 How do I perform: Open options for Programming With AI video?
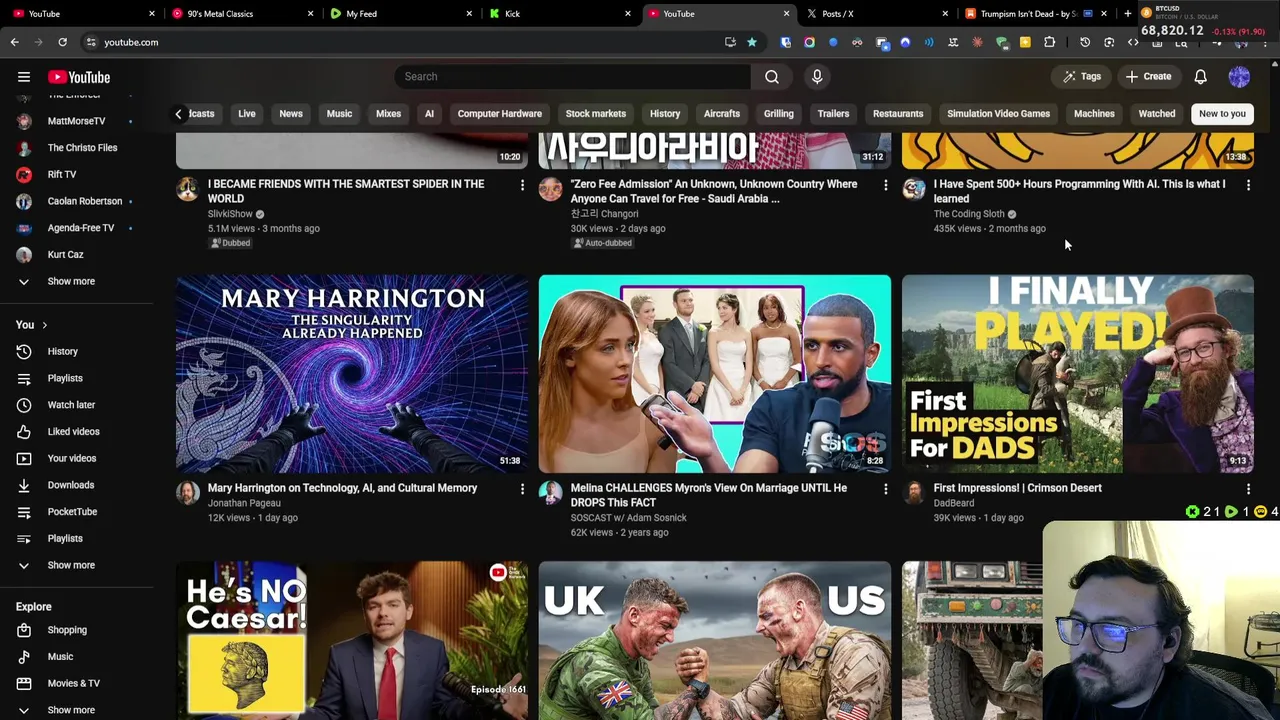(x=1248, y=185)
